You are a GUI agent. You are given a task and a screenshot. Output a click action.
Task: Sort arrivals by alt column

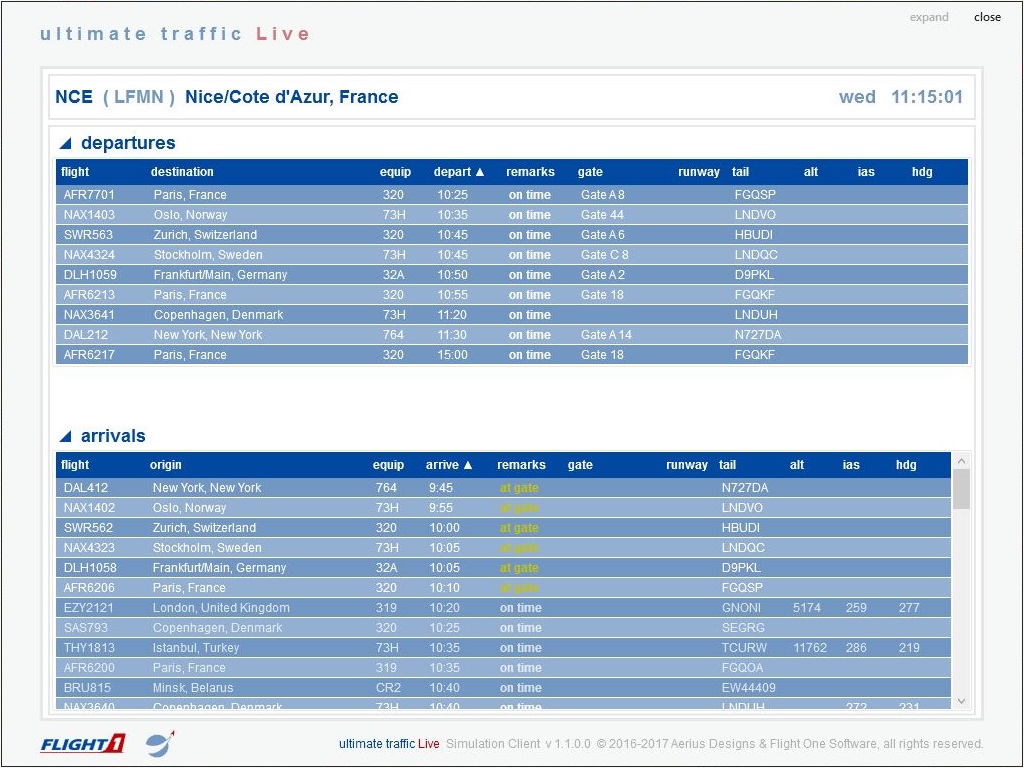click(797, 465)
